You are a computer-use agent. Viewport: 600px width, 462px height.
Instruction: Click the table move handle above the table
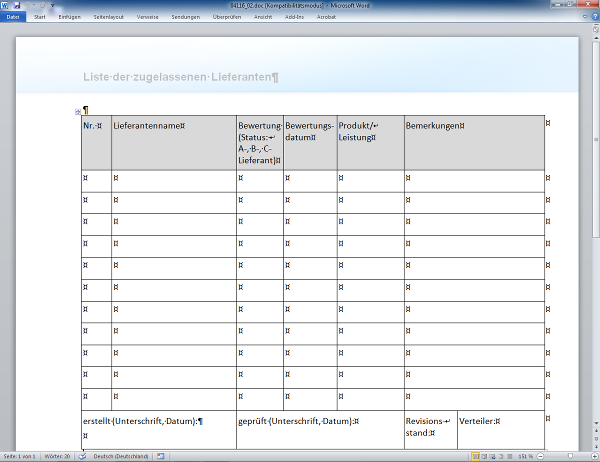click(78, 111)
